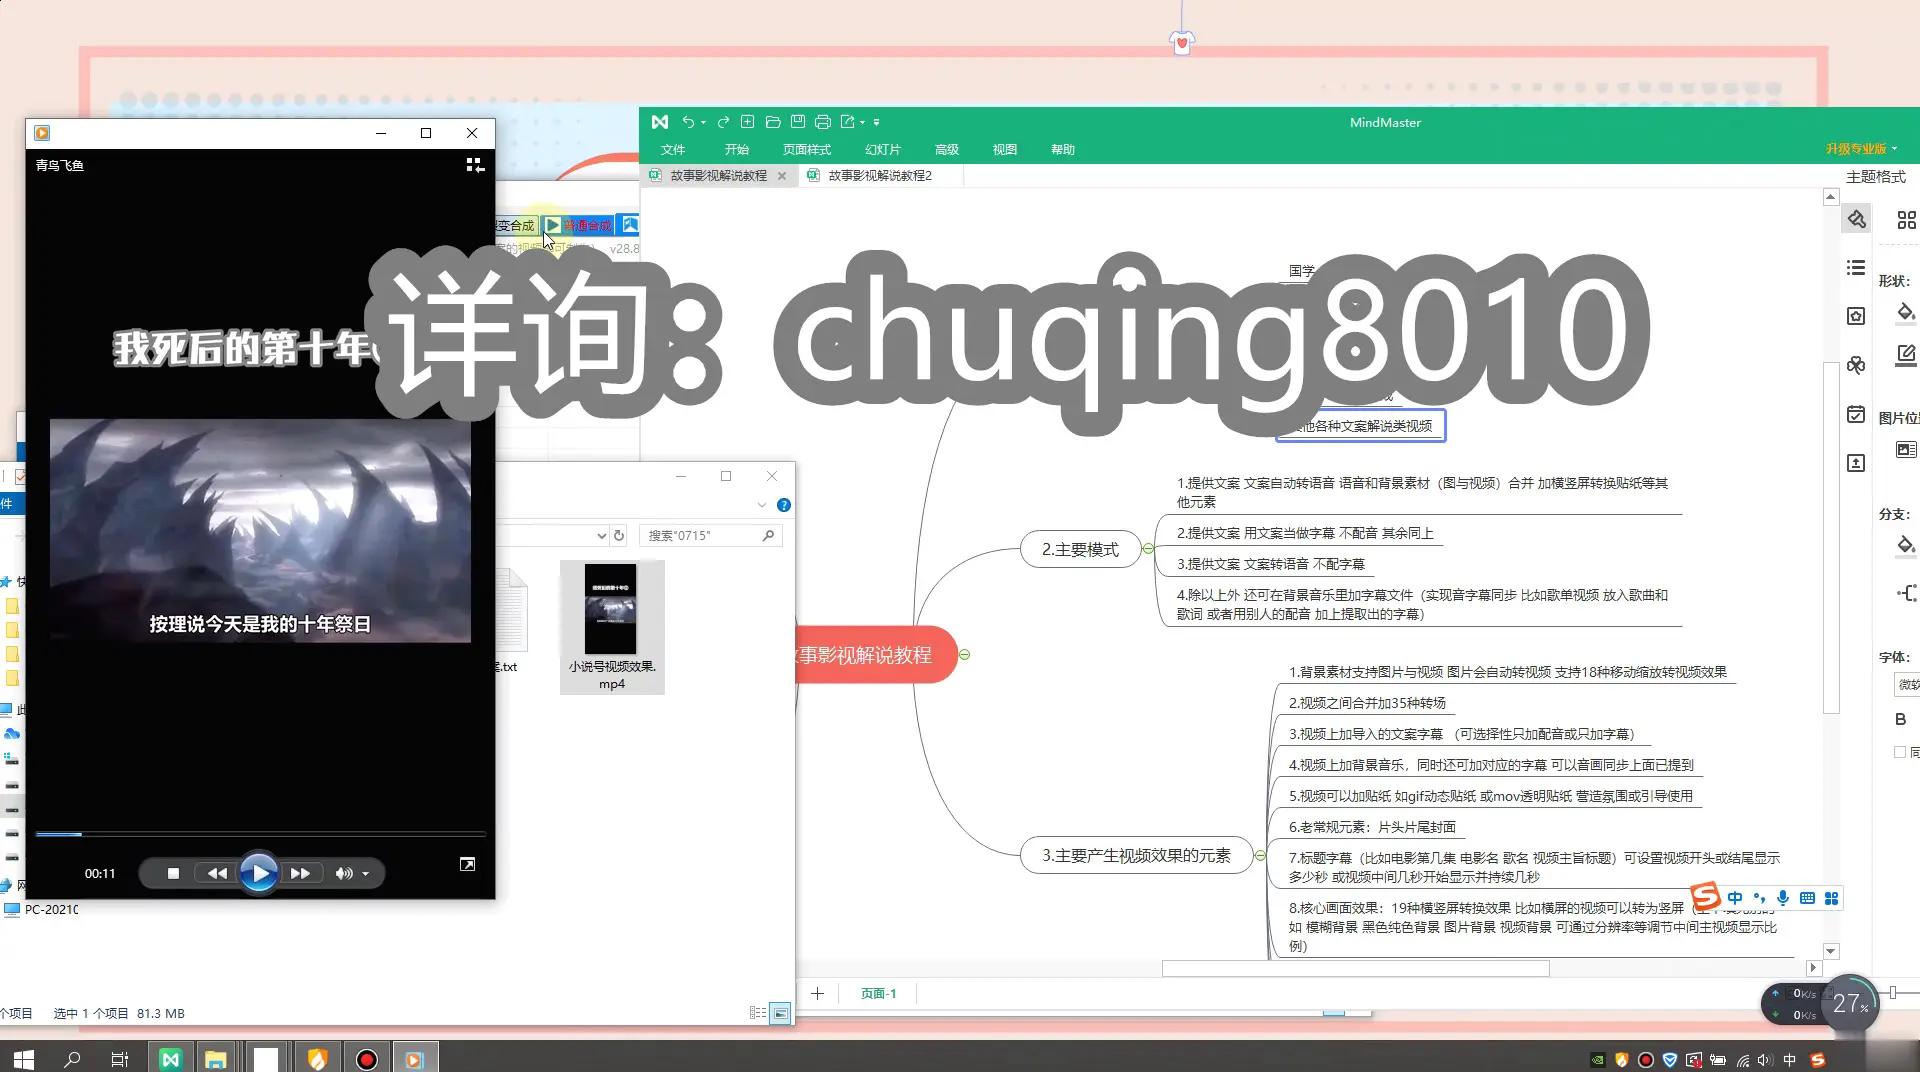Click the rewind button in the media player
Image resolution: width=1920 pixels, height=1072 pixels.
(x=216, y=873)
